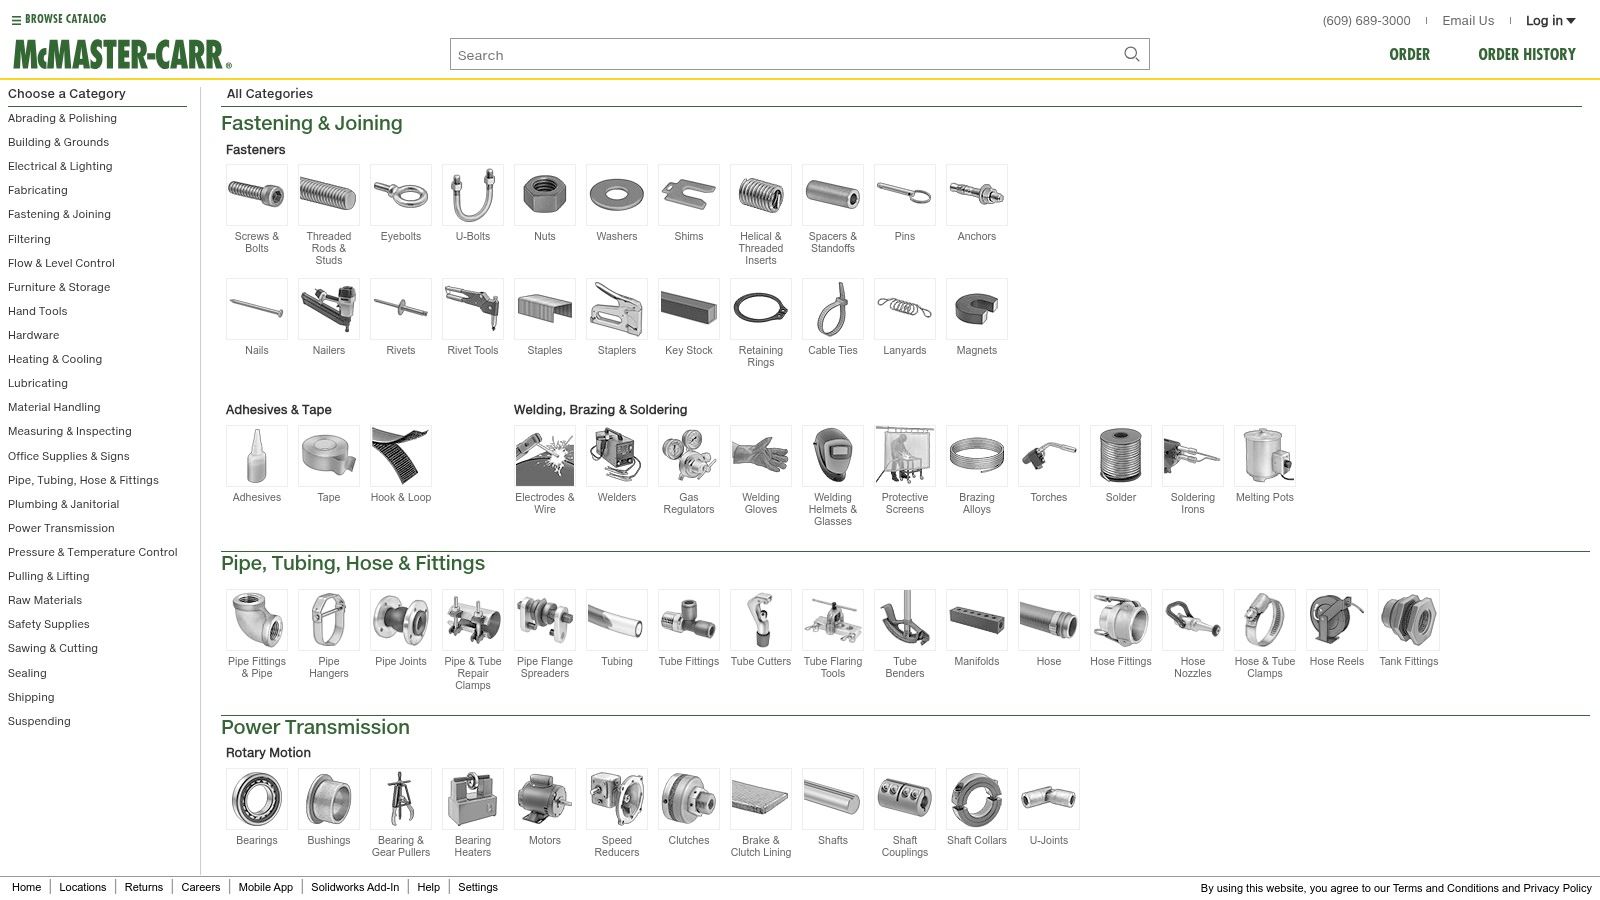
Task: Click the search magnifier icon
Action: [x=1131, y=54]
